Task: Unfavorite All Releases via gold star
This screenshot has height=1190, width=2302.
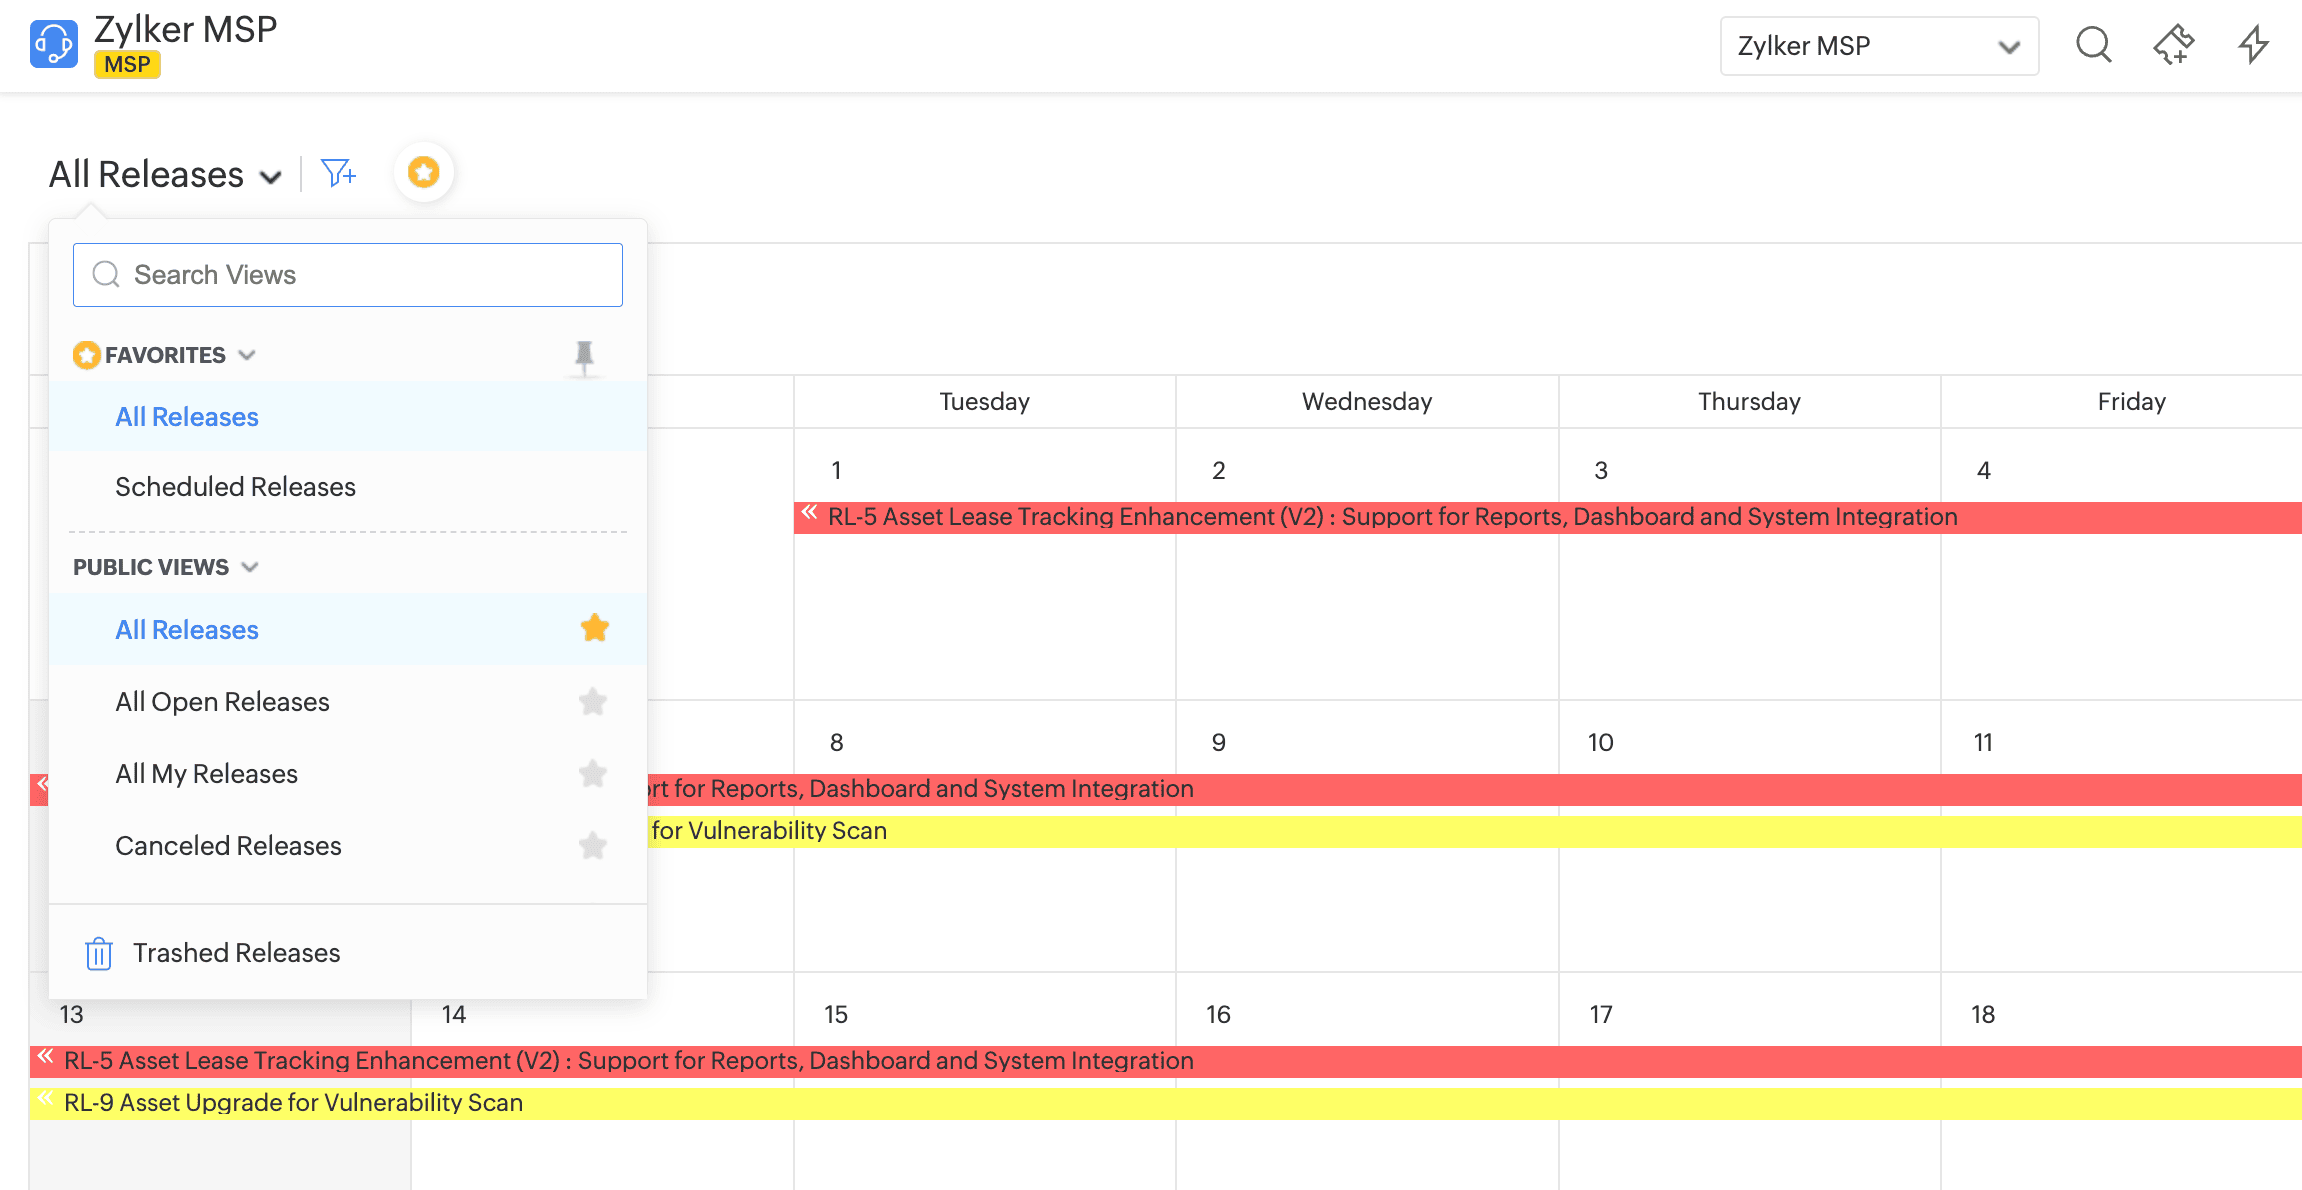Action: coord(594,628)
